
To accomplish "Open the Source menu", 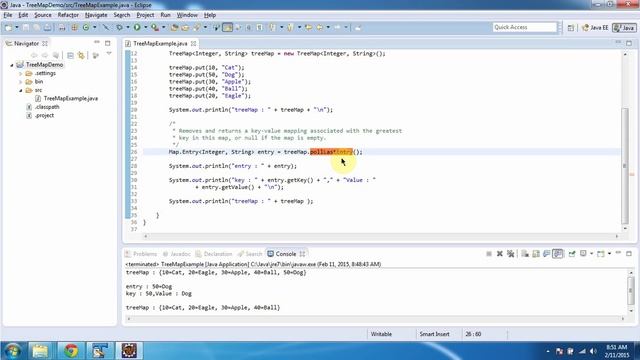I will (43, 15).
